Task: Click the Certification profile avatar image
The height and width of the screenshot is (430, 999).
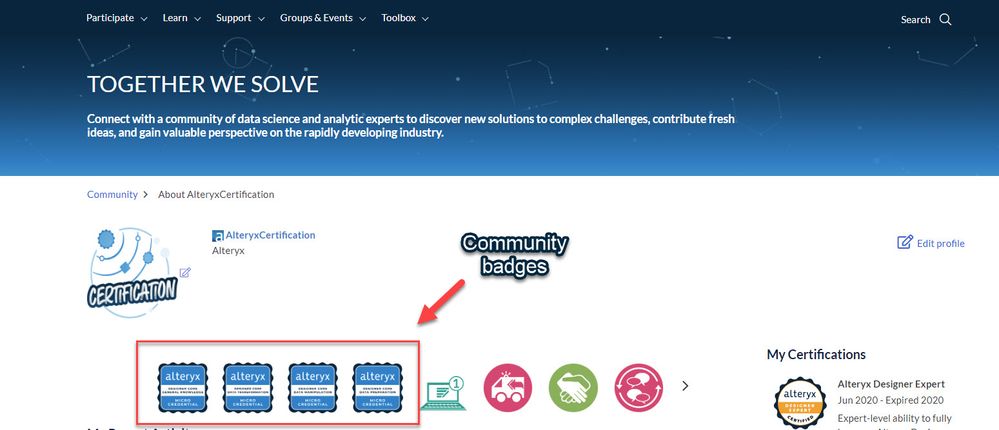Action: 133,273
